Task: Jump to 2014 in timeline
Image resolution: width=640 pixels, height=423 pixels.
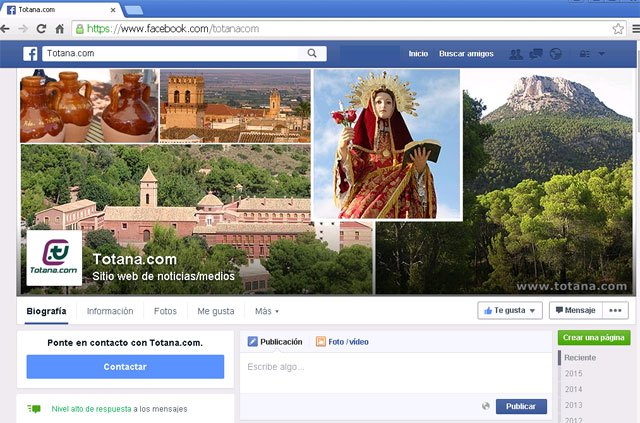Action: pos(573,389)
